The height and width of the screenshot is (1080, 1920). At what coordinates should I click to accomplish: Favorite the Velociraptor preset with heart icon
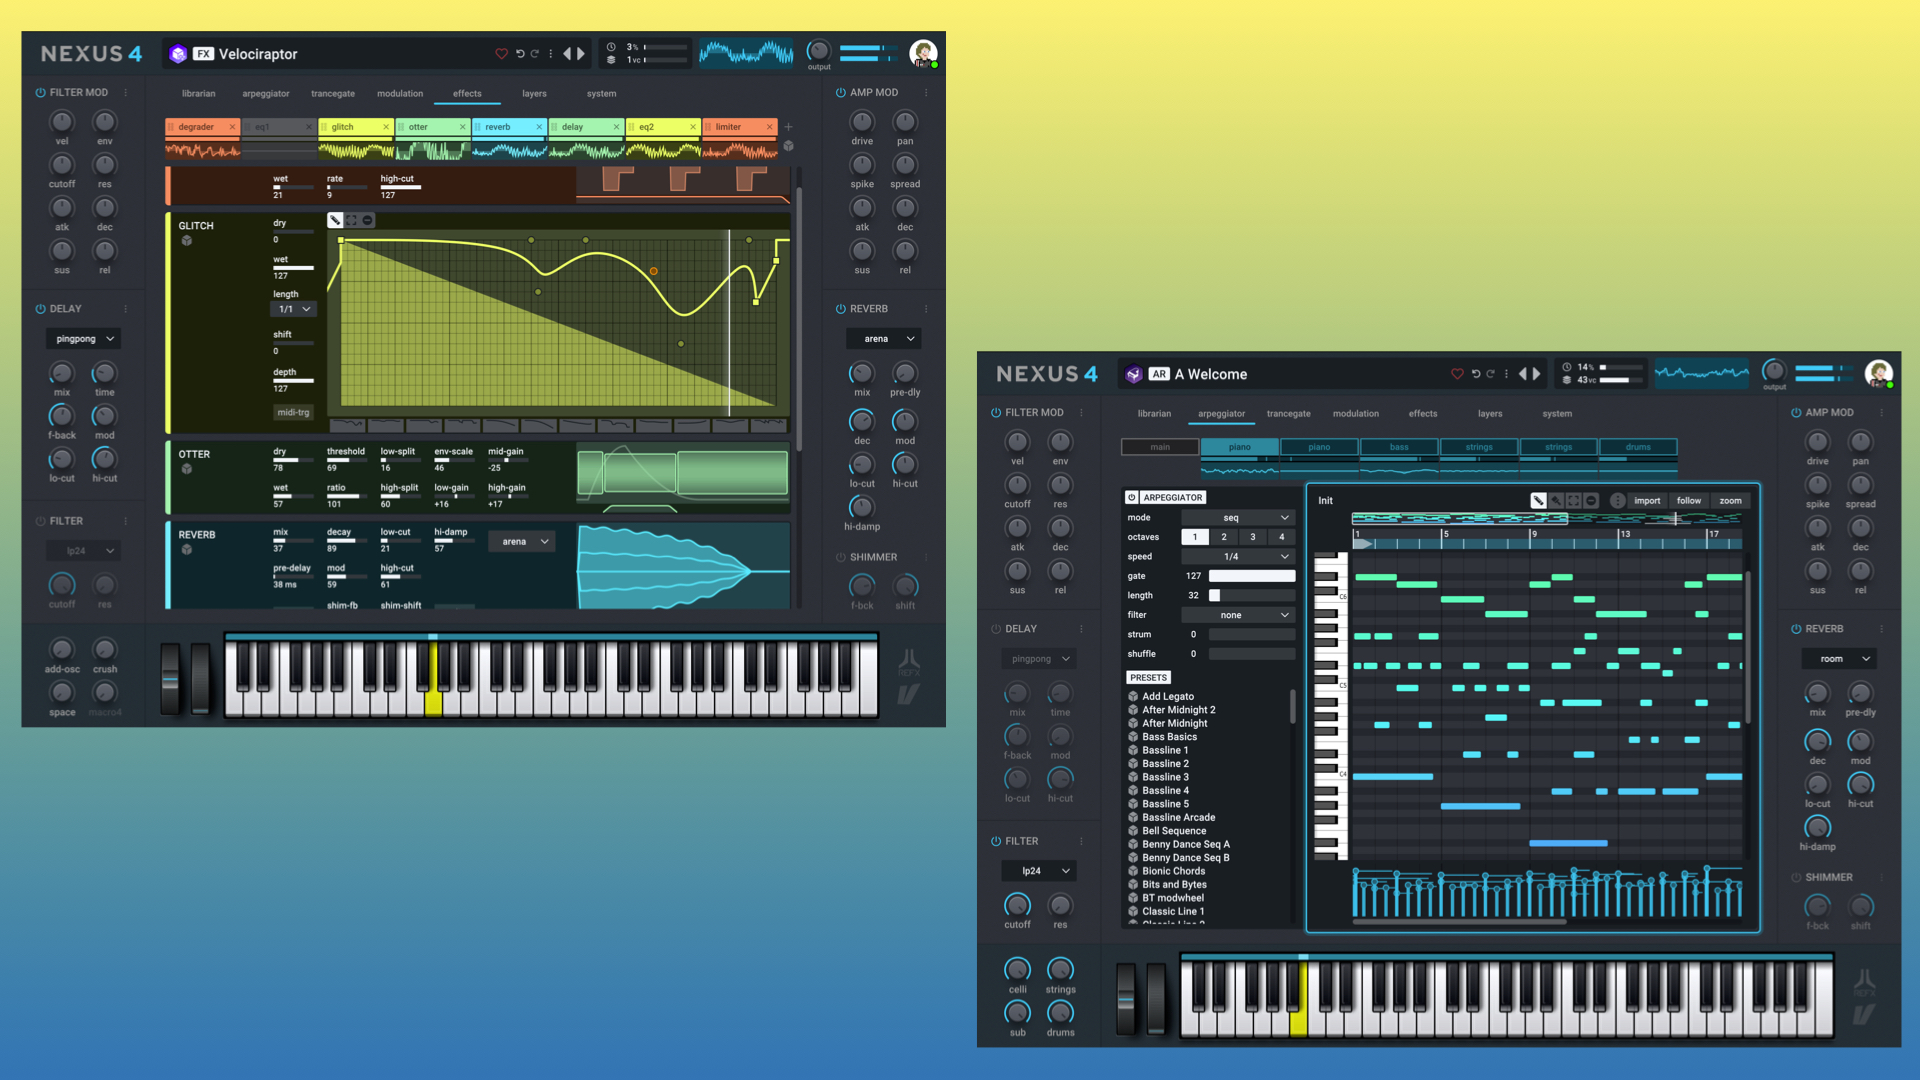pyautogui.click(x=501, y=54)
